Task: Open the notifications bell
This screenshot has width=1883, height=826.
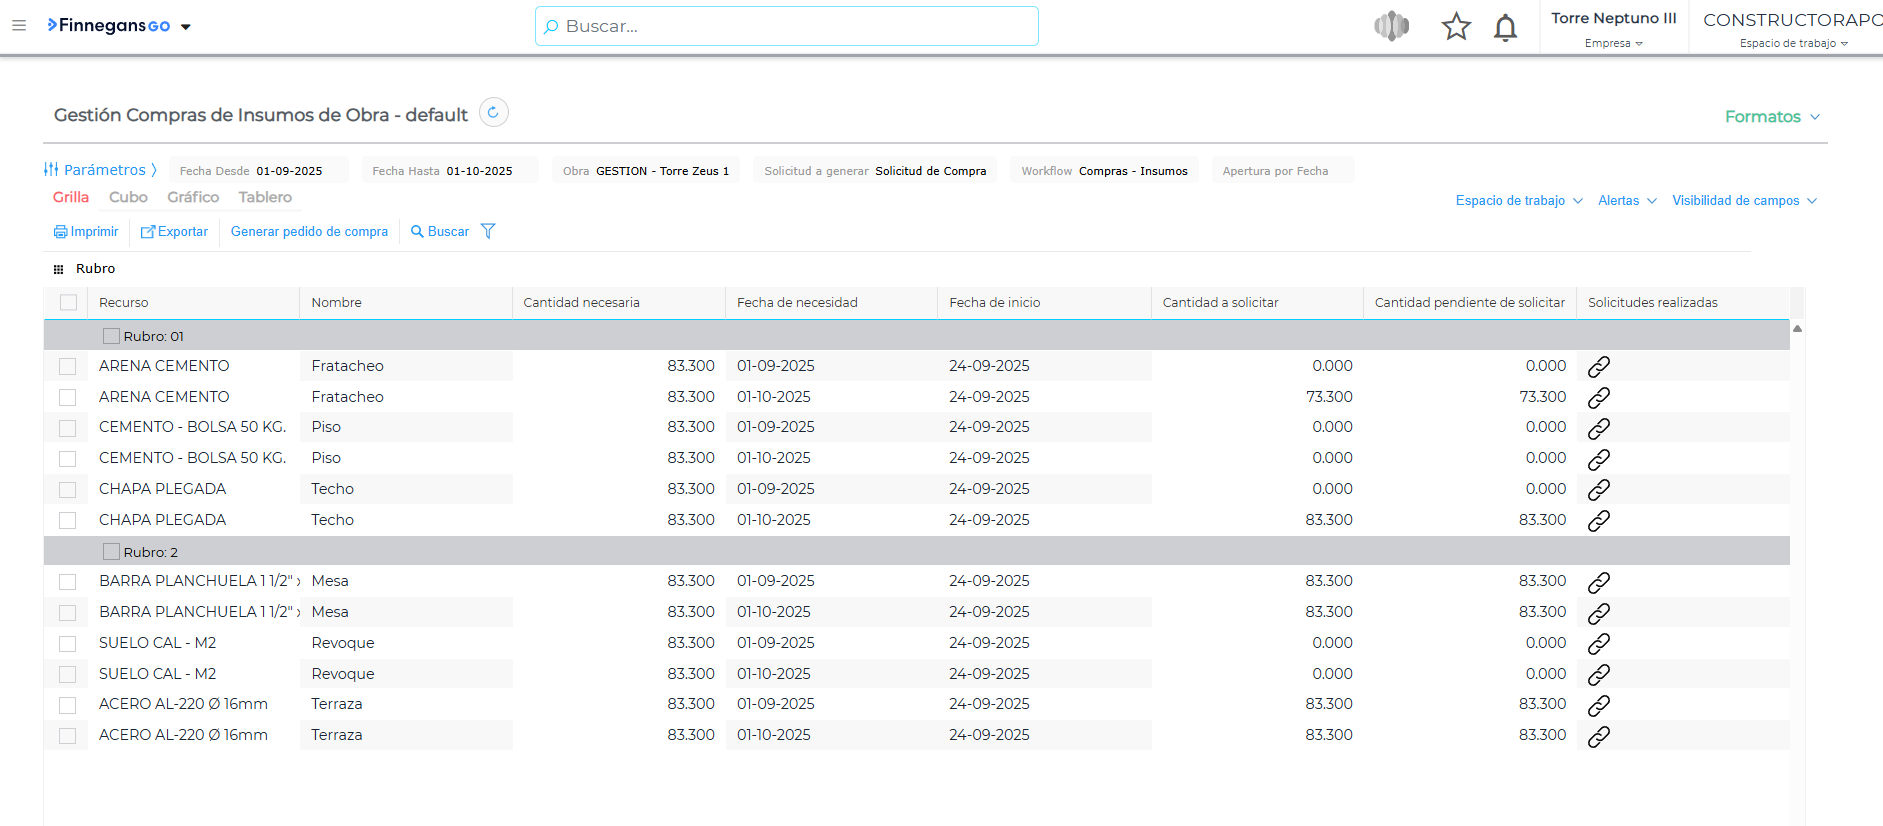Action: point(1504,27)
